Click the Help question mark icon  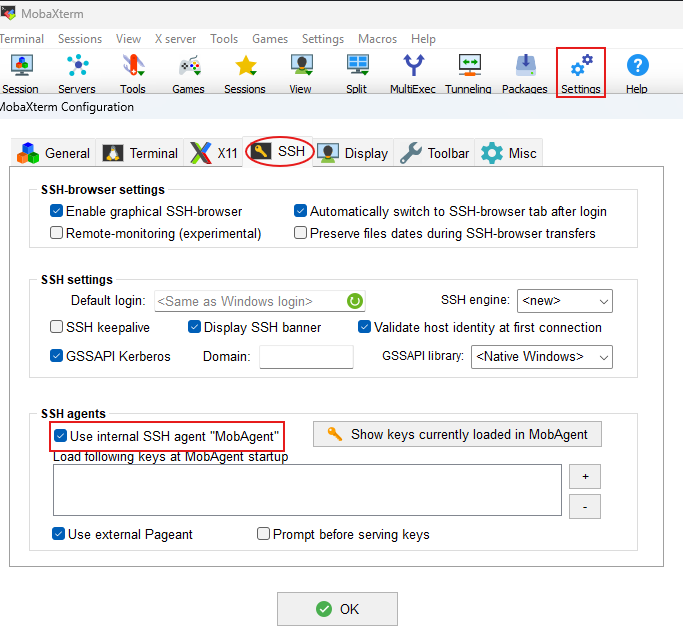pyautogui.click(x=637, y=74)
